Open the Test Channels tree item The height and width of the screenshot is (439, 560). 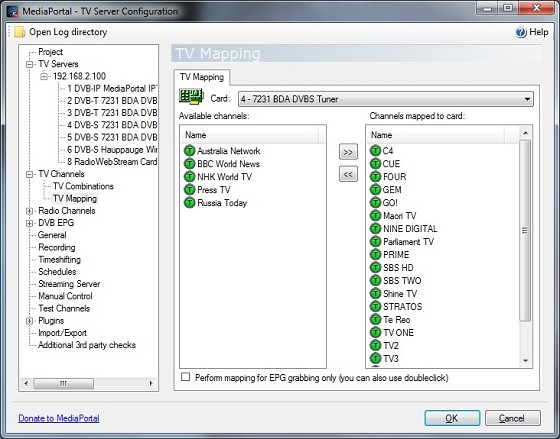64,308
